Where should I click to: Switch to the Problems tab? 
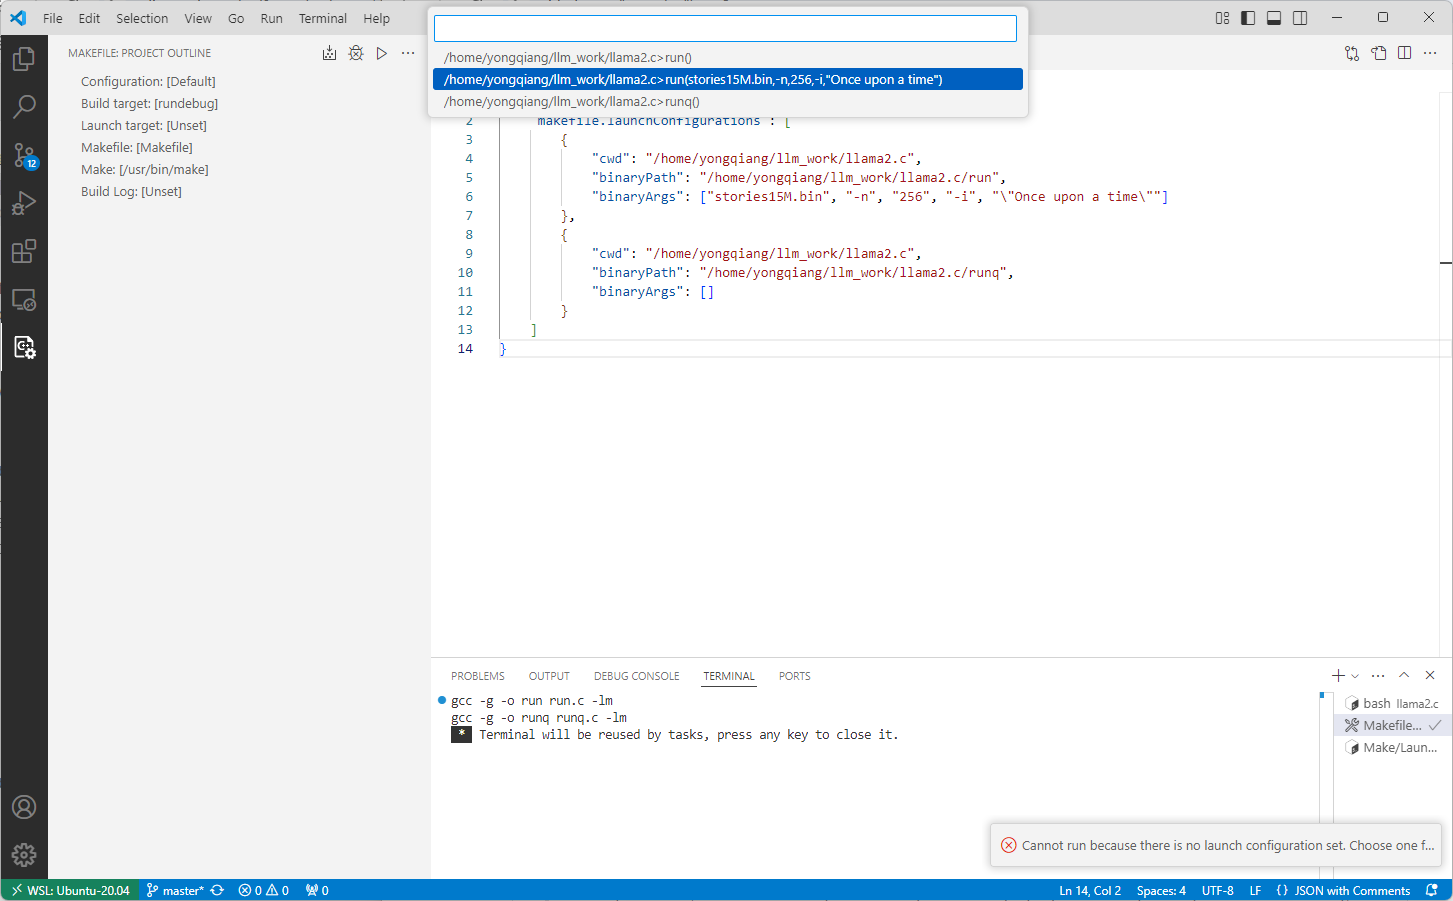click(x=478, y=676)
